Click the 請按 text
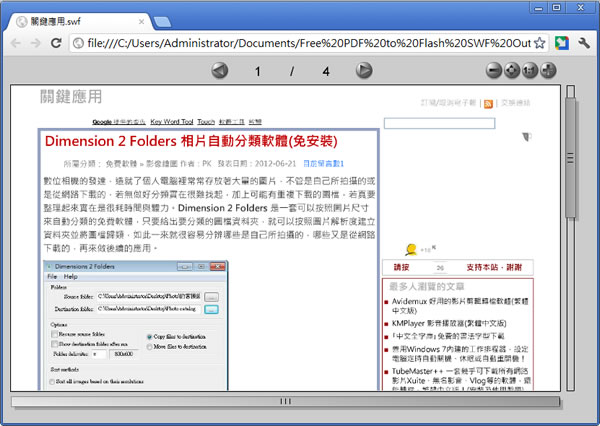Viewport: 600px width, 426px height. [401, 268]
